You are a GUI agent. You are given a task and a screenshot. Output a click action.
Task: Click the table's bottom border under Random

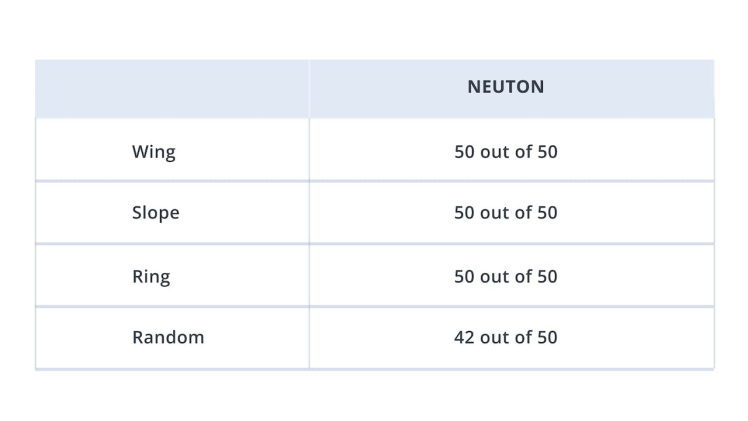point(374,369)
